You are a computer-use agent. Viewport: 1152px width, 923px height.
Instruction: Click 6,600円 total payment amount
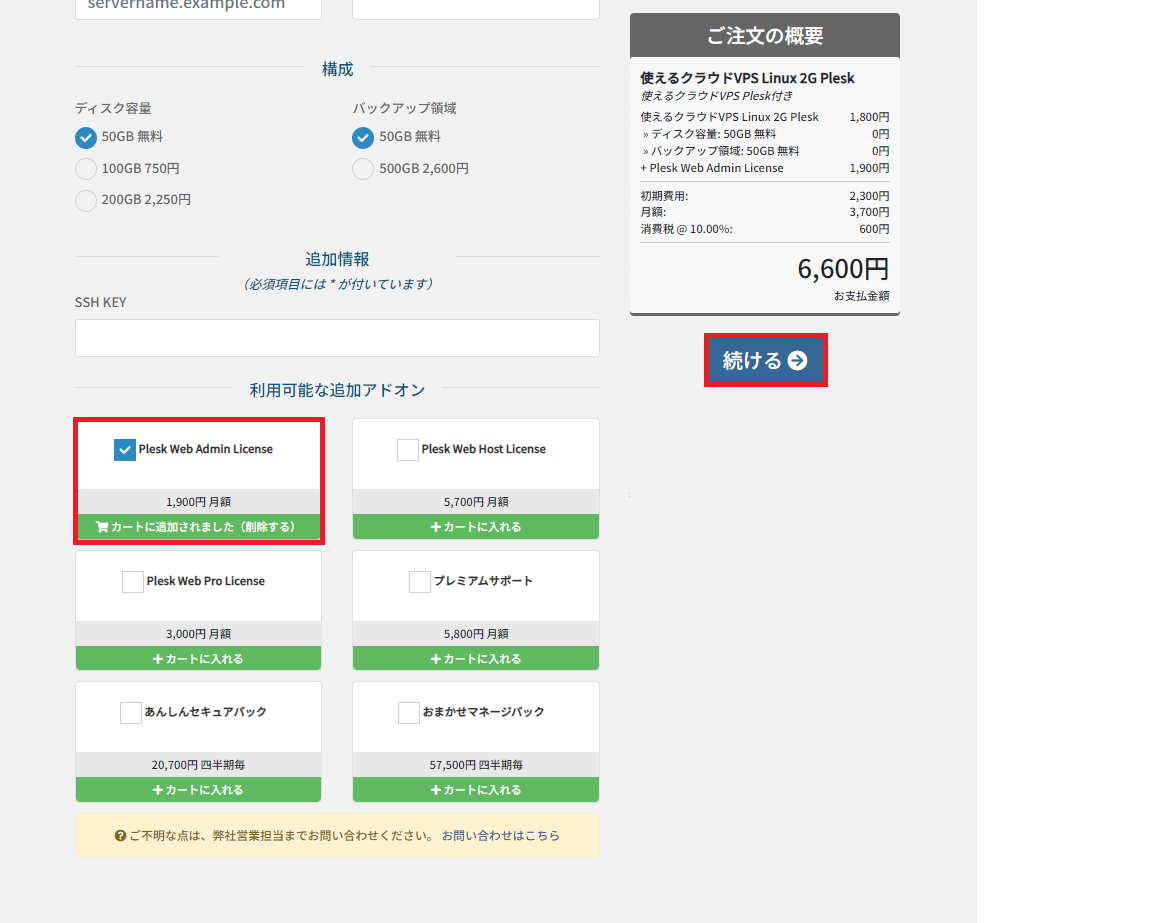pos(843,269)
